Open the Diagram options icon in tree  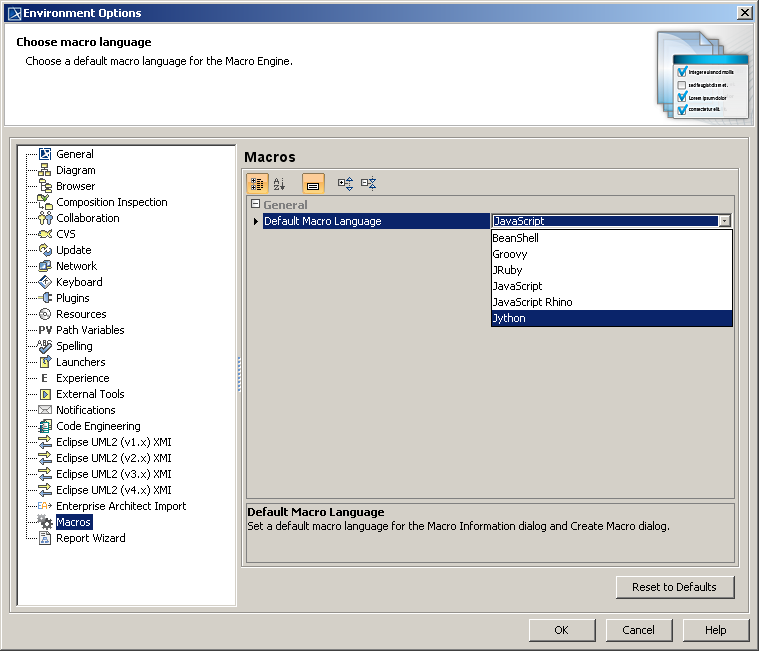point(45,170)
